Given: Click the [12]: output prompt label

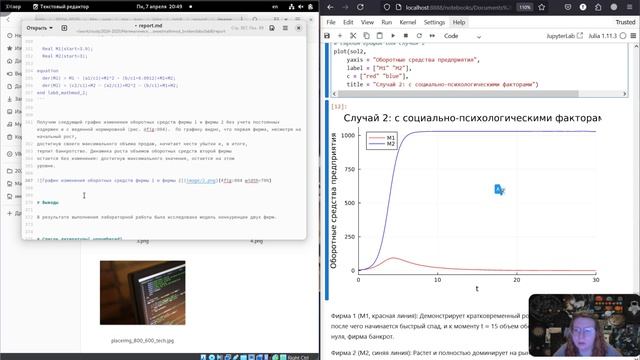Looking at the screenshot, I should [339, 107].
